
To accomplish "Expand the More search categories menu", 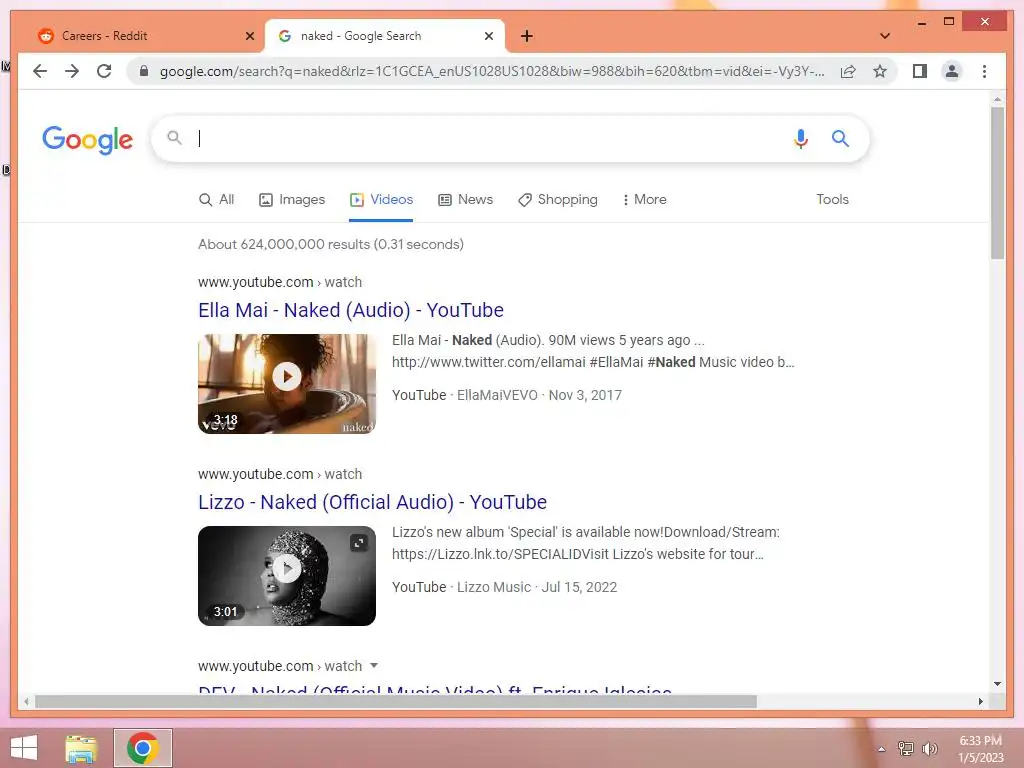I will point(645,200).
